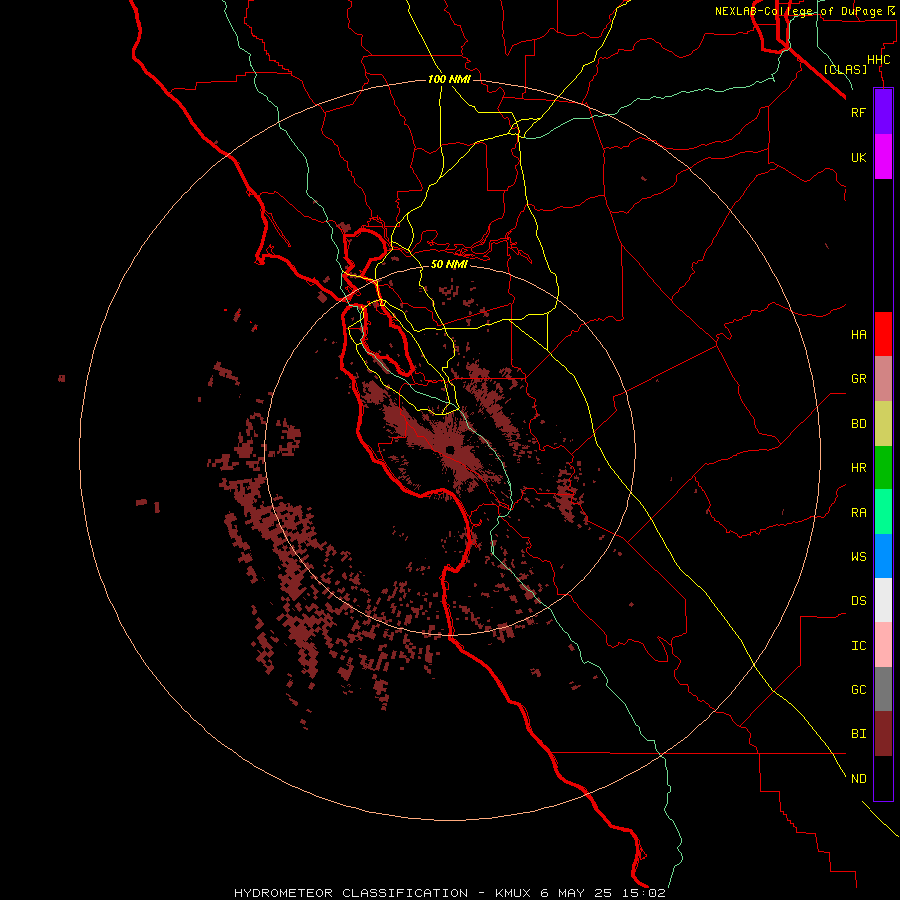Click the HR legend label
This screenshot has height=900, width=900.
[x=858, y=468]
